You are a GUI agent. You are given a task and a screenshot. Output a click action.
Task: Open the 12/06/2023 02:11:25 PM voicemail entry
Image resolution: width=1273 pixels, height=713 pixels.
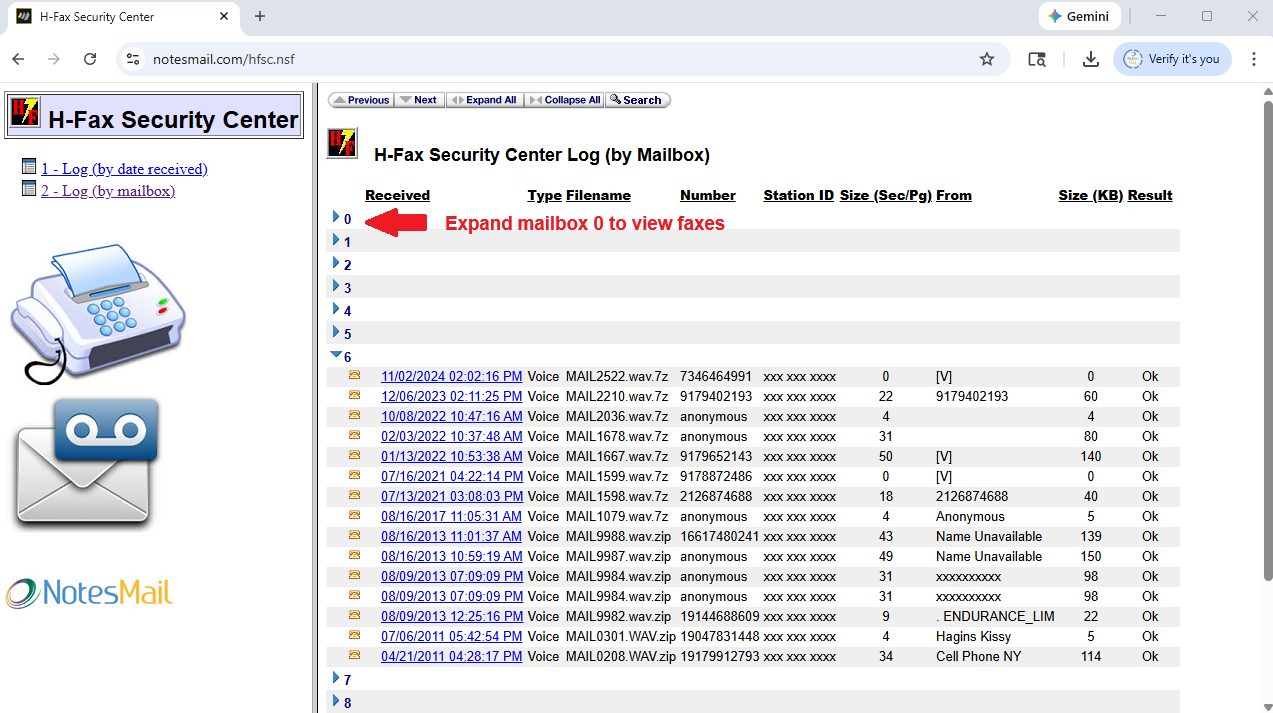(x=451, y=397)
